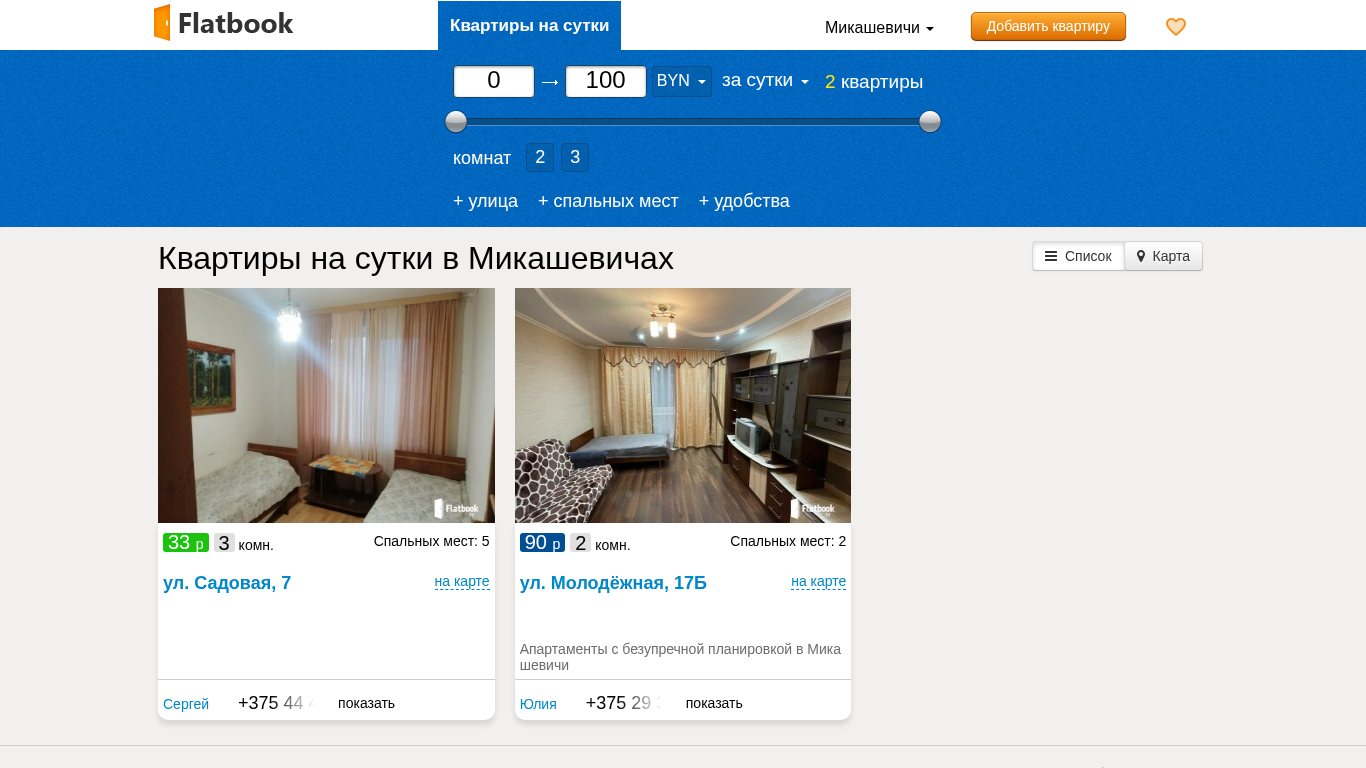Click на карте for ул. Садовая, 7
The height and width of the screenshot is (768, 1366).
462,582
